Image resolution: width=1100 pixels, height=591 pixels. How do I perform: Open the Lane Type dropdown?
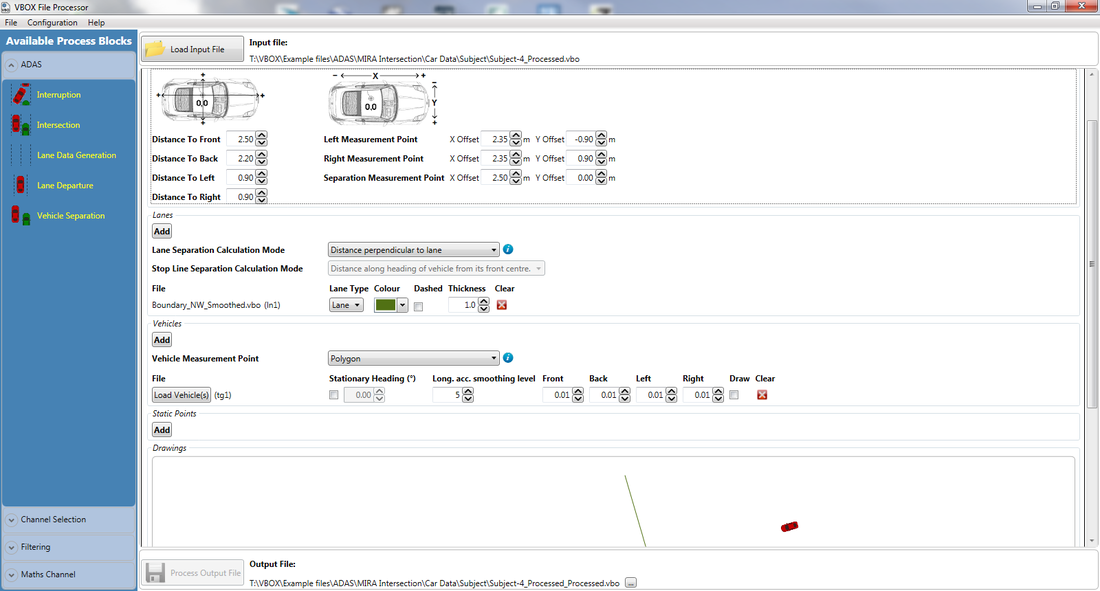pyautogui.click(x=346, y=305)
